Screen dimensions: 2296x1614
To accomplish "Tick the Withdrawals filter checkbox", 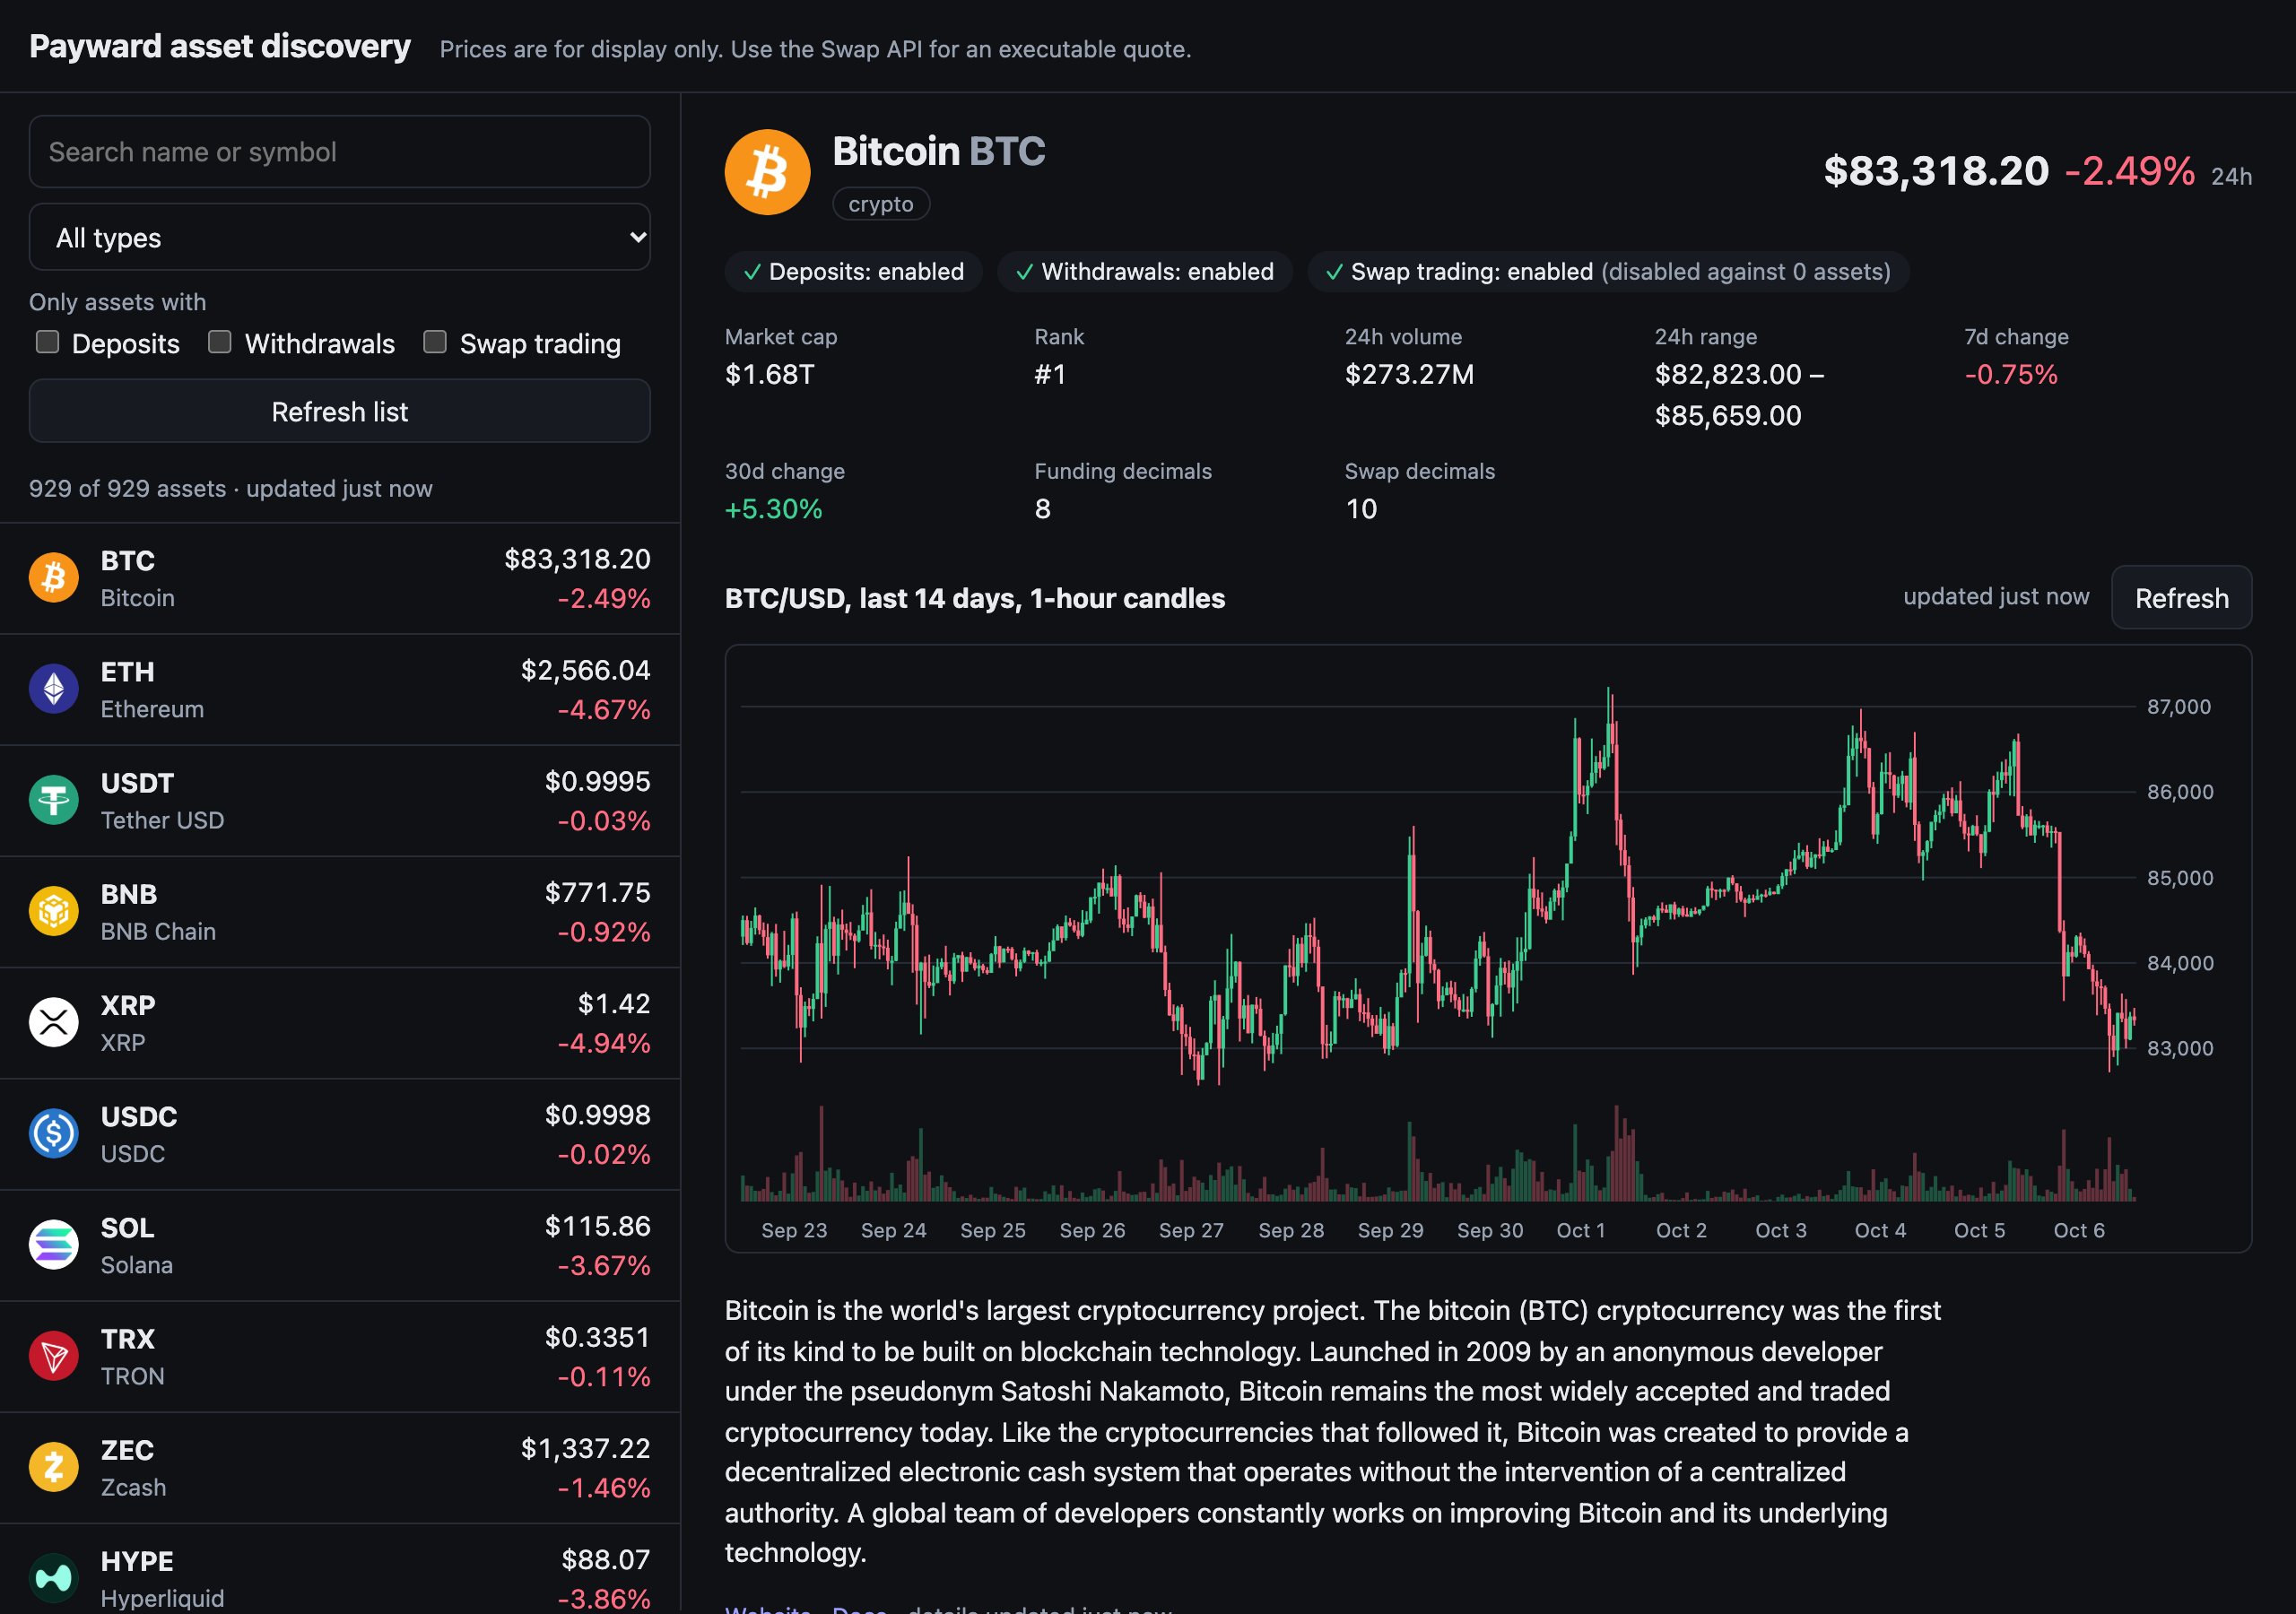I will point(220,342).
